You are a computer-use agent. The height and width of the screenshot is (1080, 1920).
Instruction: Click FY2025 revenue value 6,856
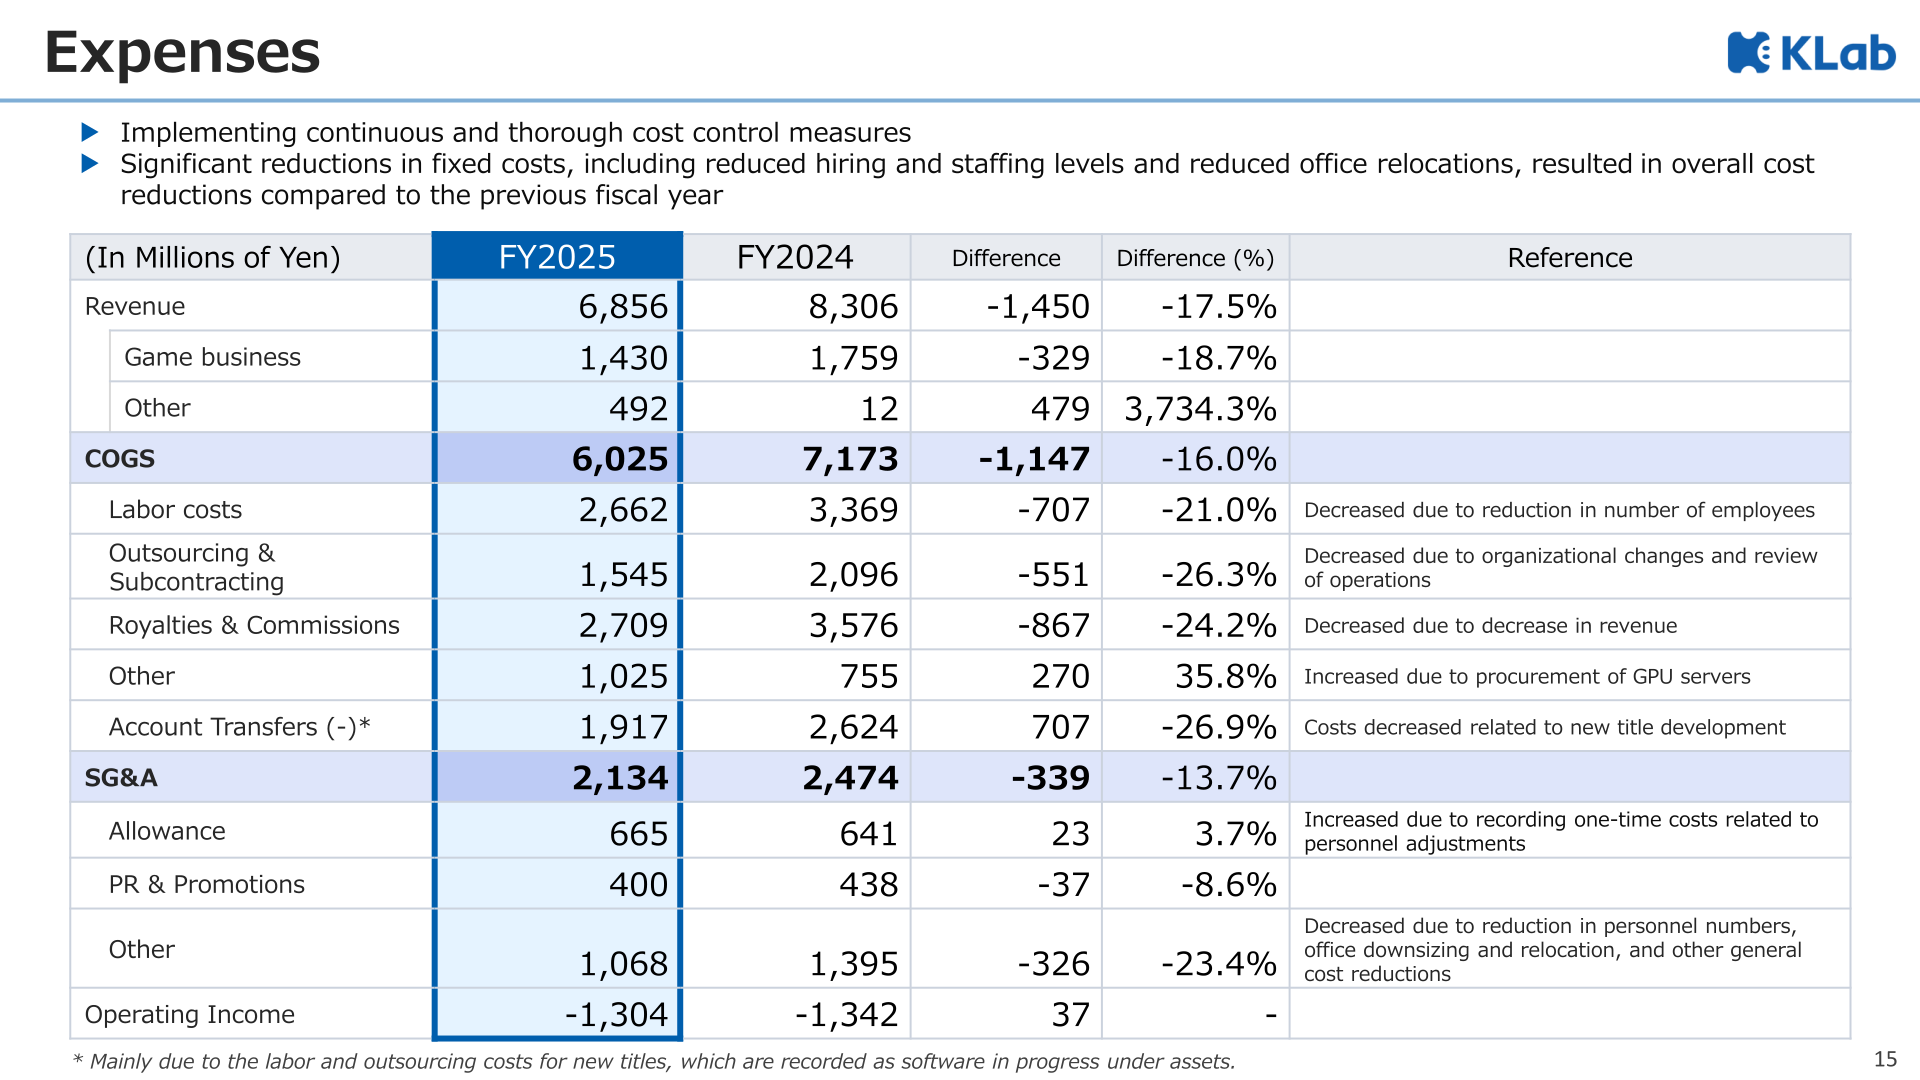[x=623, y=306]
